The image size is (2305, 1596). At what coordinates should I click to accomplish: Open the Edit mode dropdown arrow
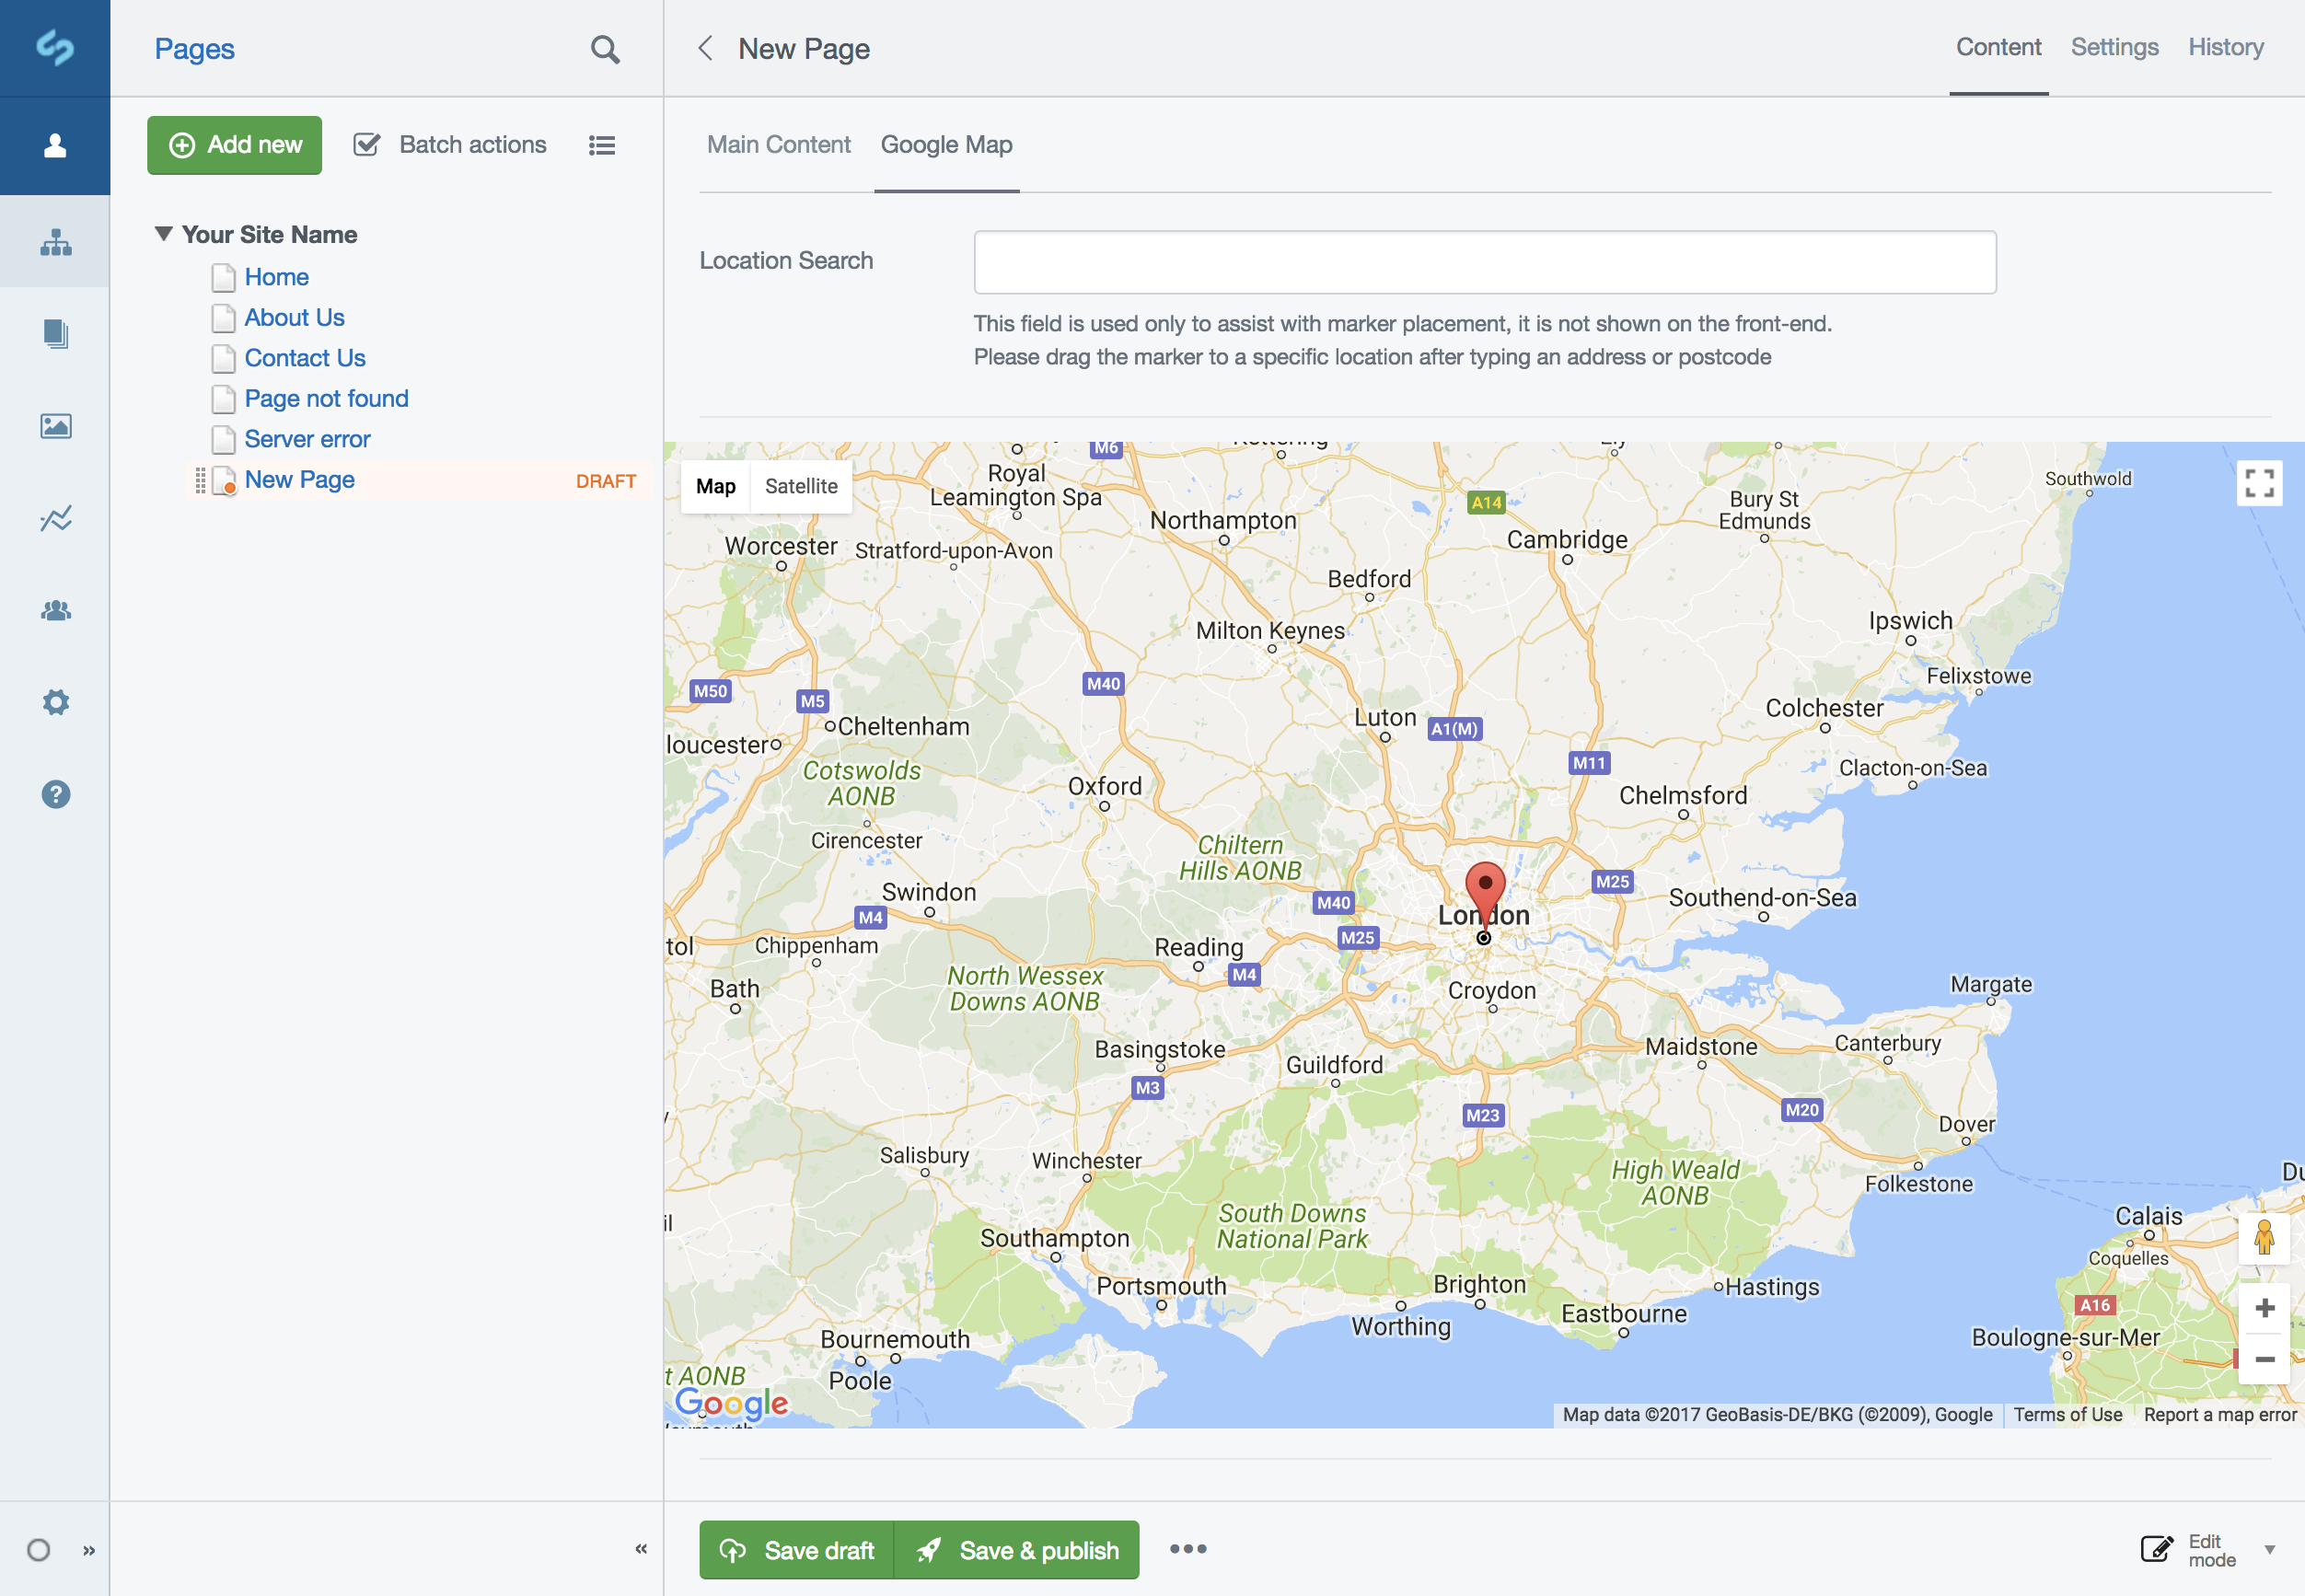(2269, 1550)
